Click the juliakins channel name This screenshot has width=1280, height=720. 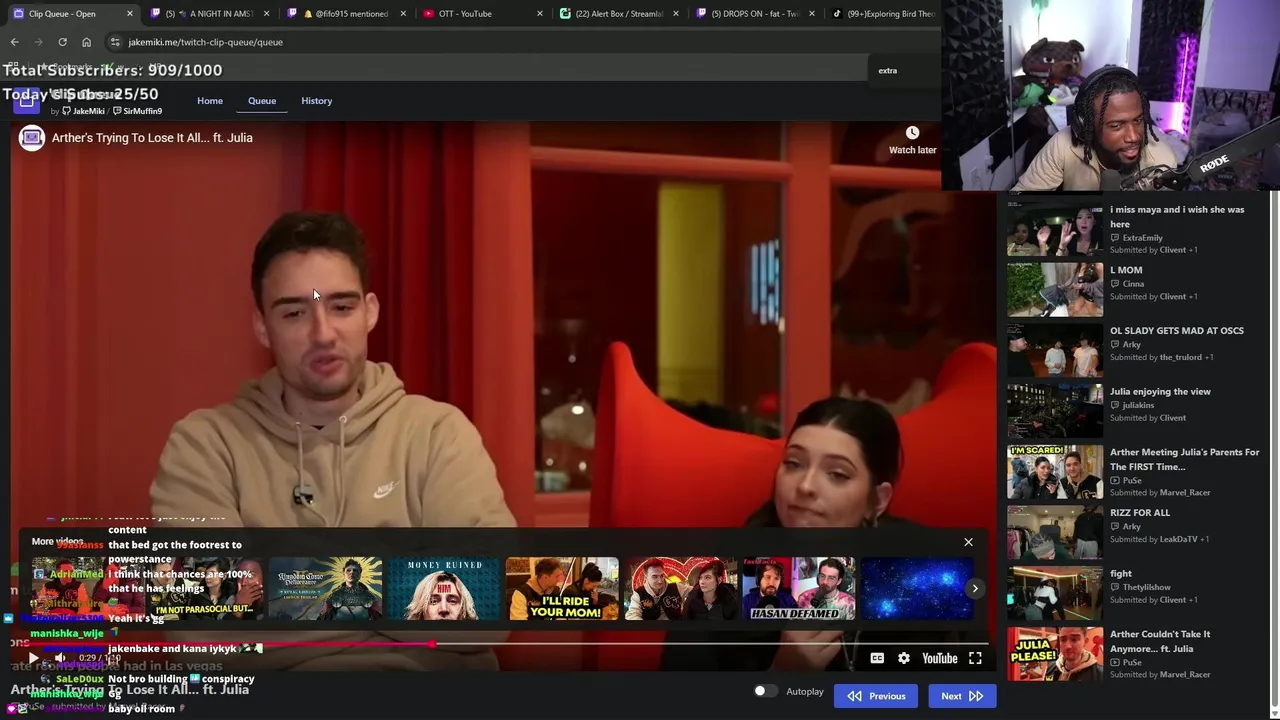1138,405
